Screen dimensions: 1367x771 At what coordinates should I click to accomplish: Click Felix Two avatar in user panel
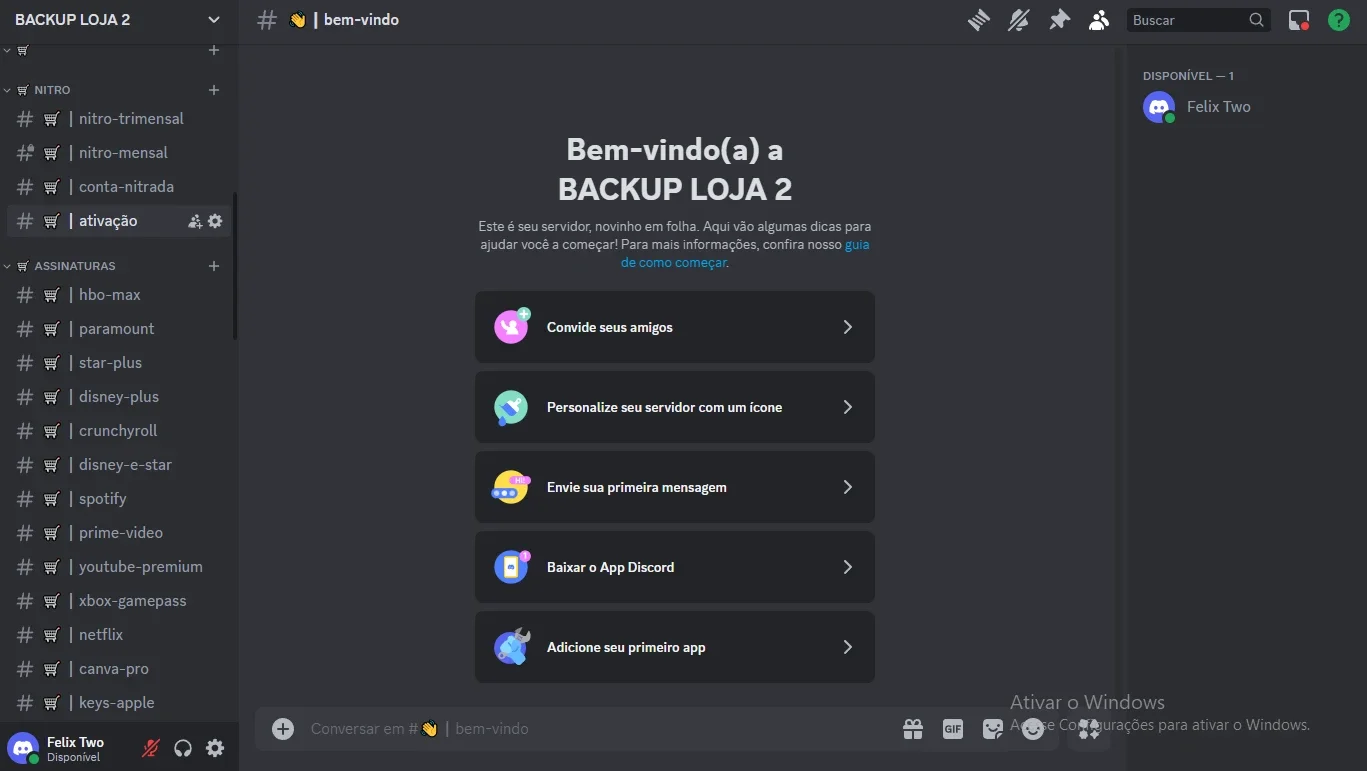(23, 748)
